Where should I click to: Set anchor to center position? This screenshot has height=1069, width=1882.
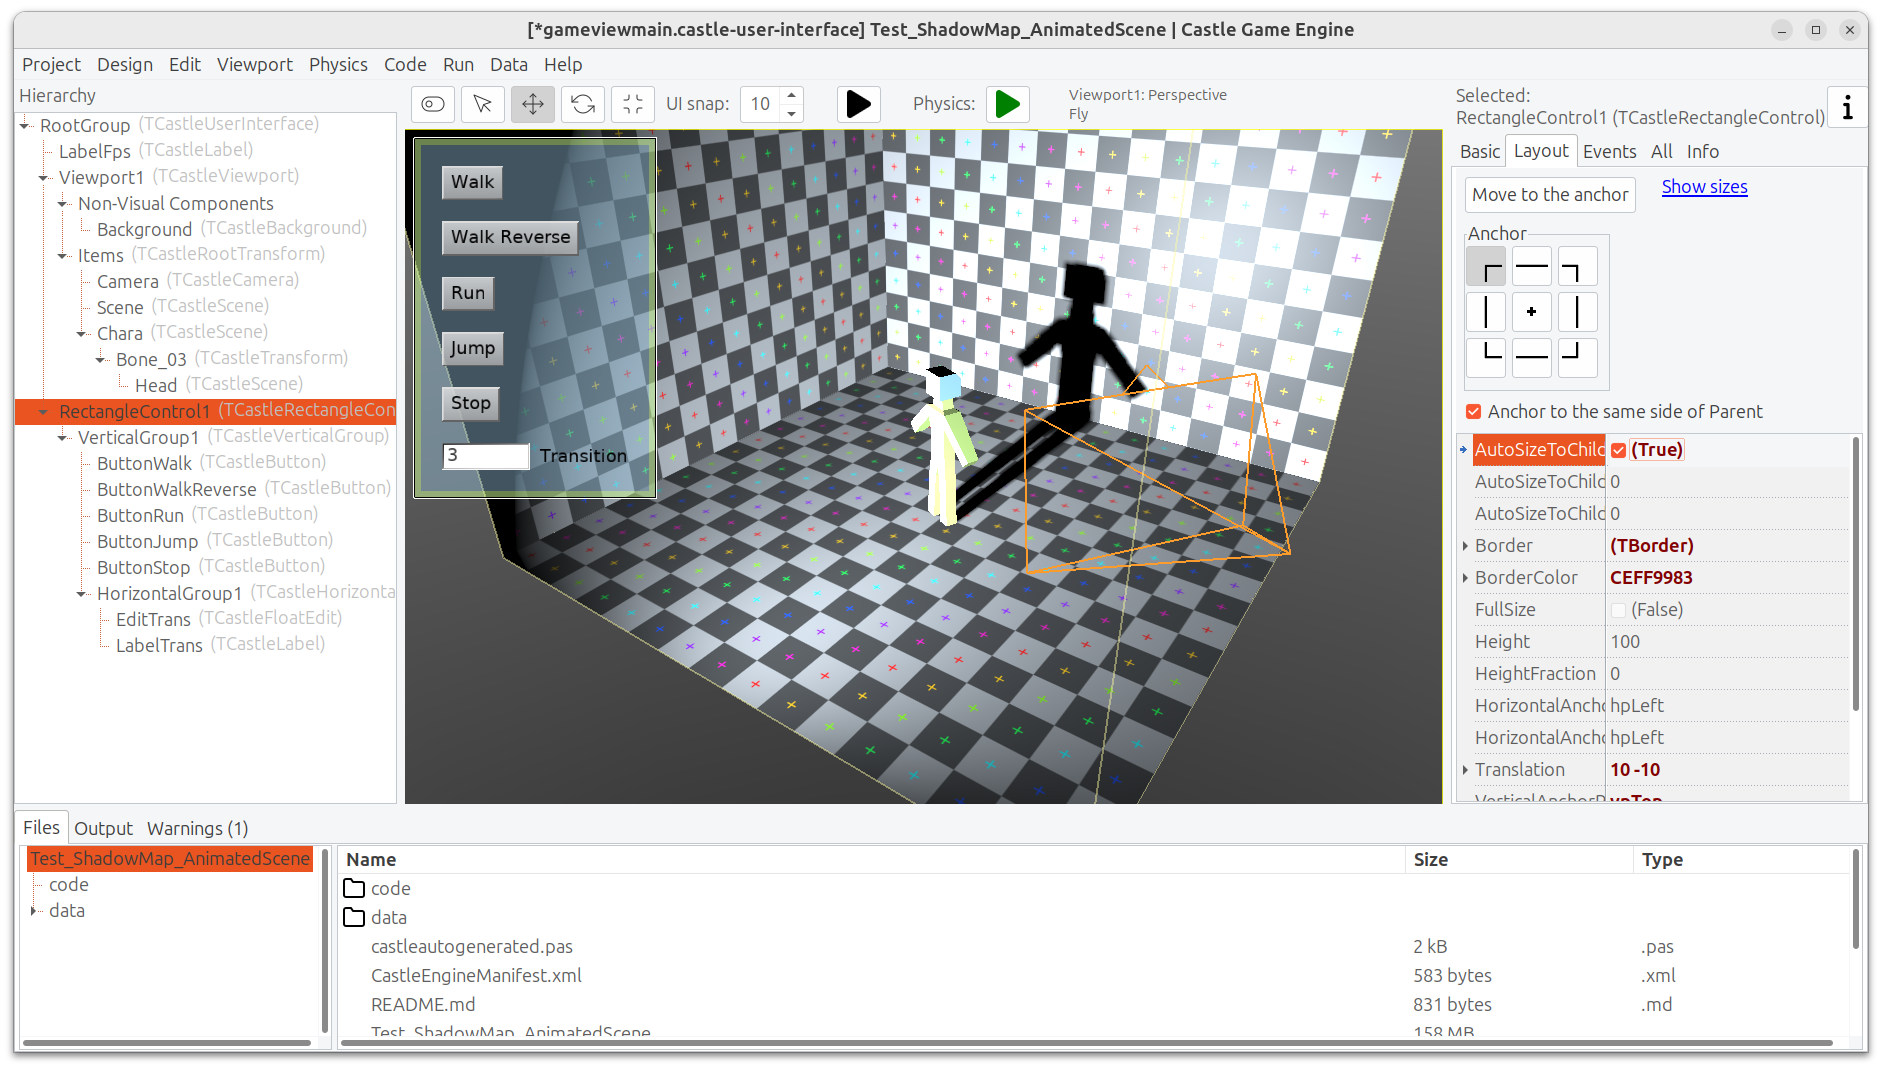coord(1531,312)
